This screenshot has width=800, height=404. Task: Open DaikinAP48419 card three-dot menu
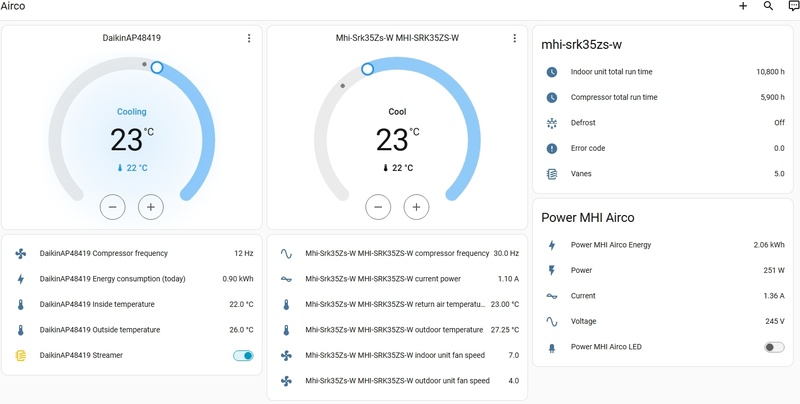click(x=249, y=38)
